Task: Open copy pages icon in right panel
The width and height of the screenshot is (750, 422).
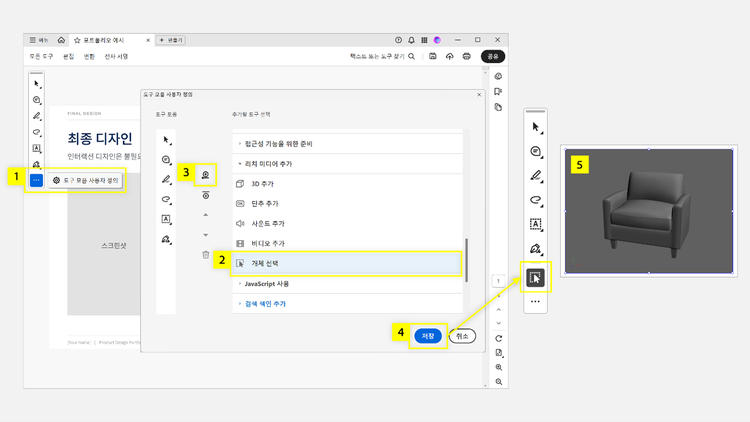Action: [x=498, y=107]
